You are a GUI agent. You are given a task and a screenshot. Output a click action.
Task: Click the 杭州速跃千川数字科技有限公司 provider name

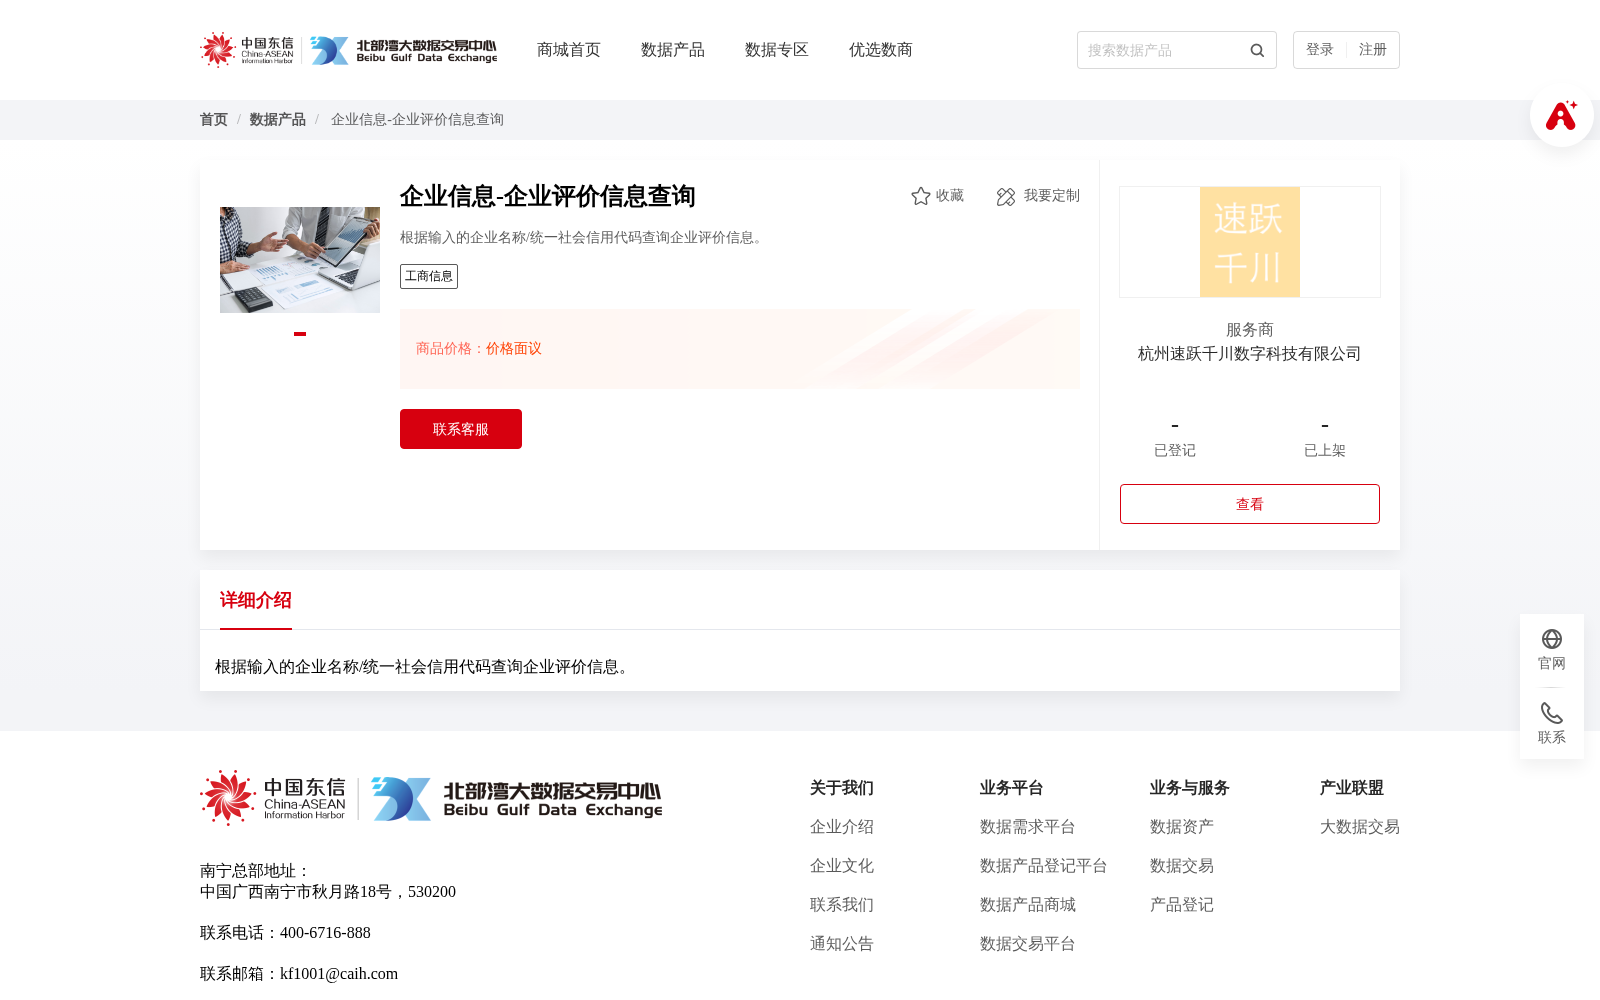[x=1250, y=354]
